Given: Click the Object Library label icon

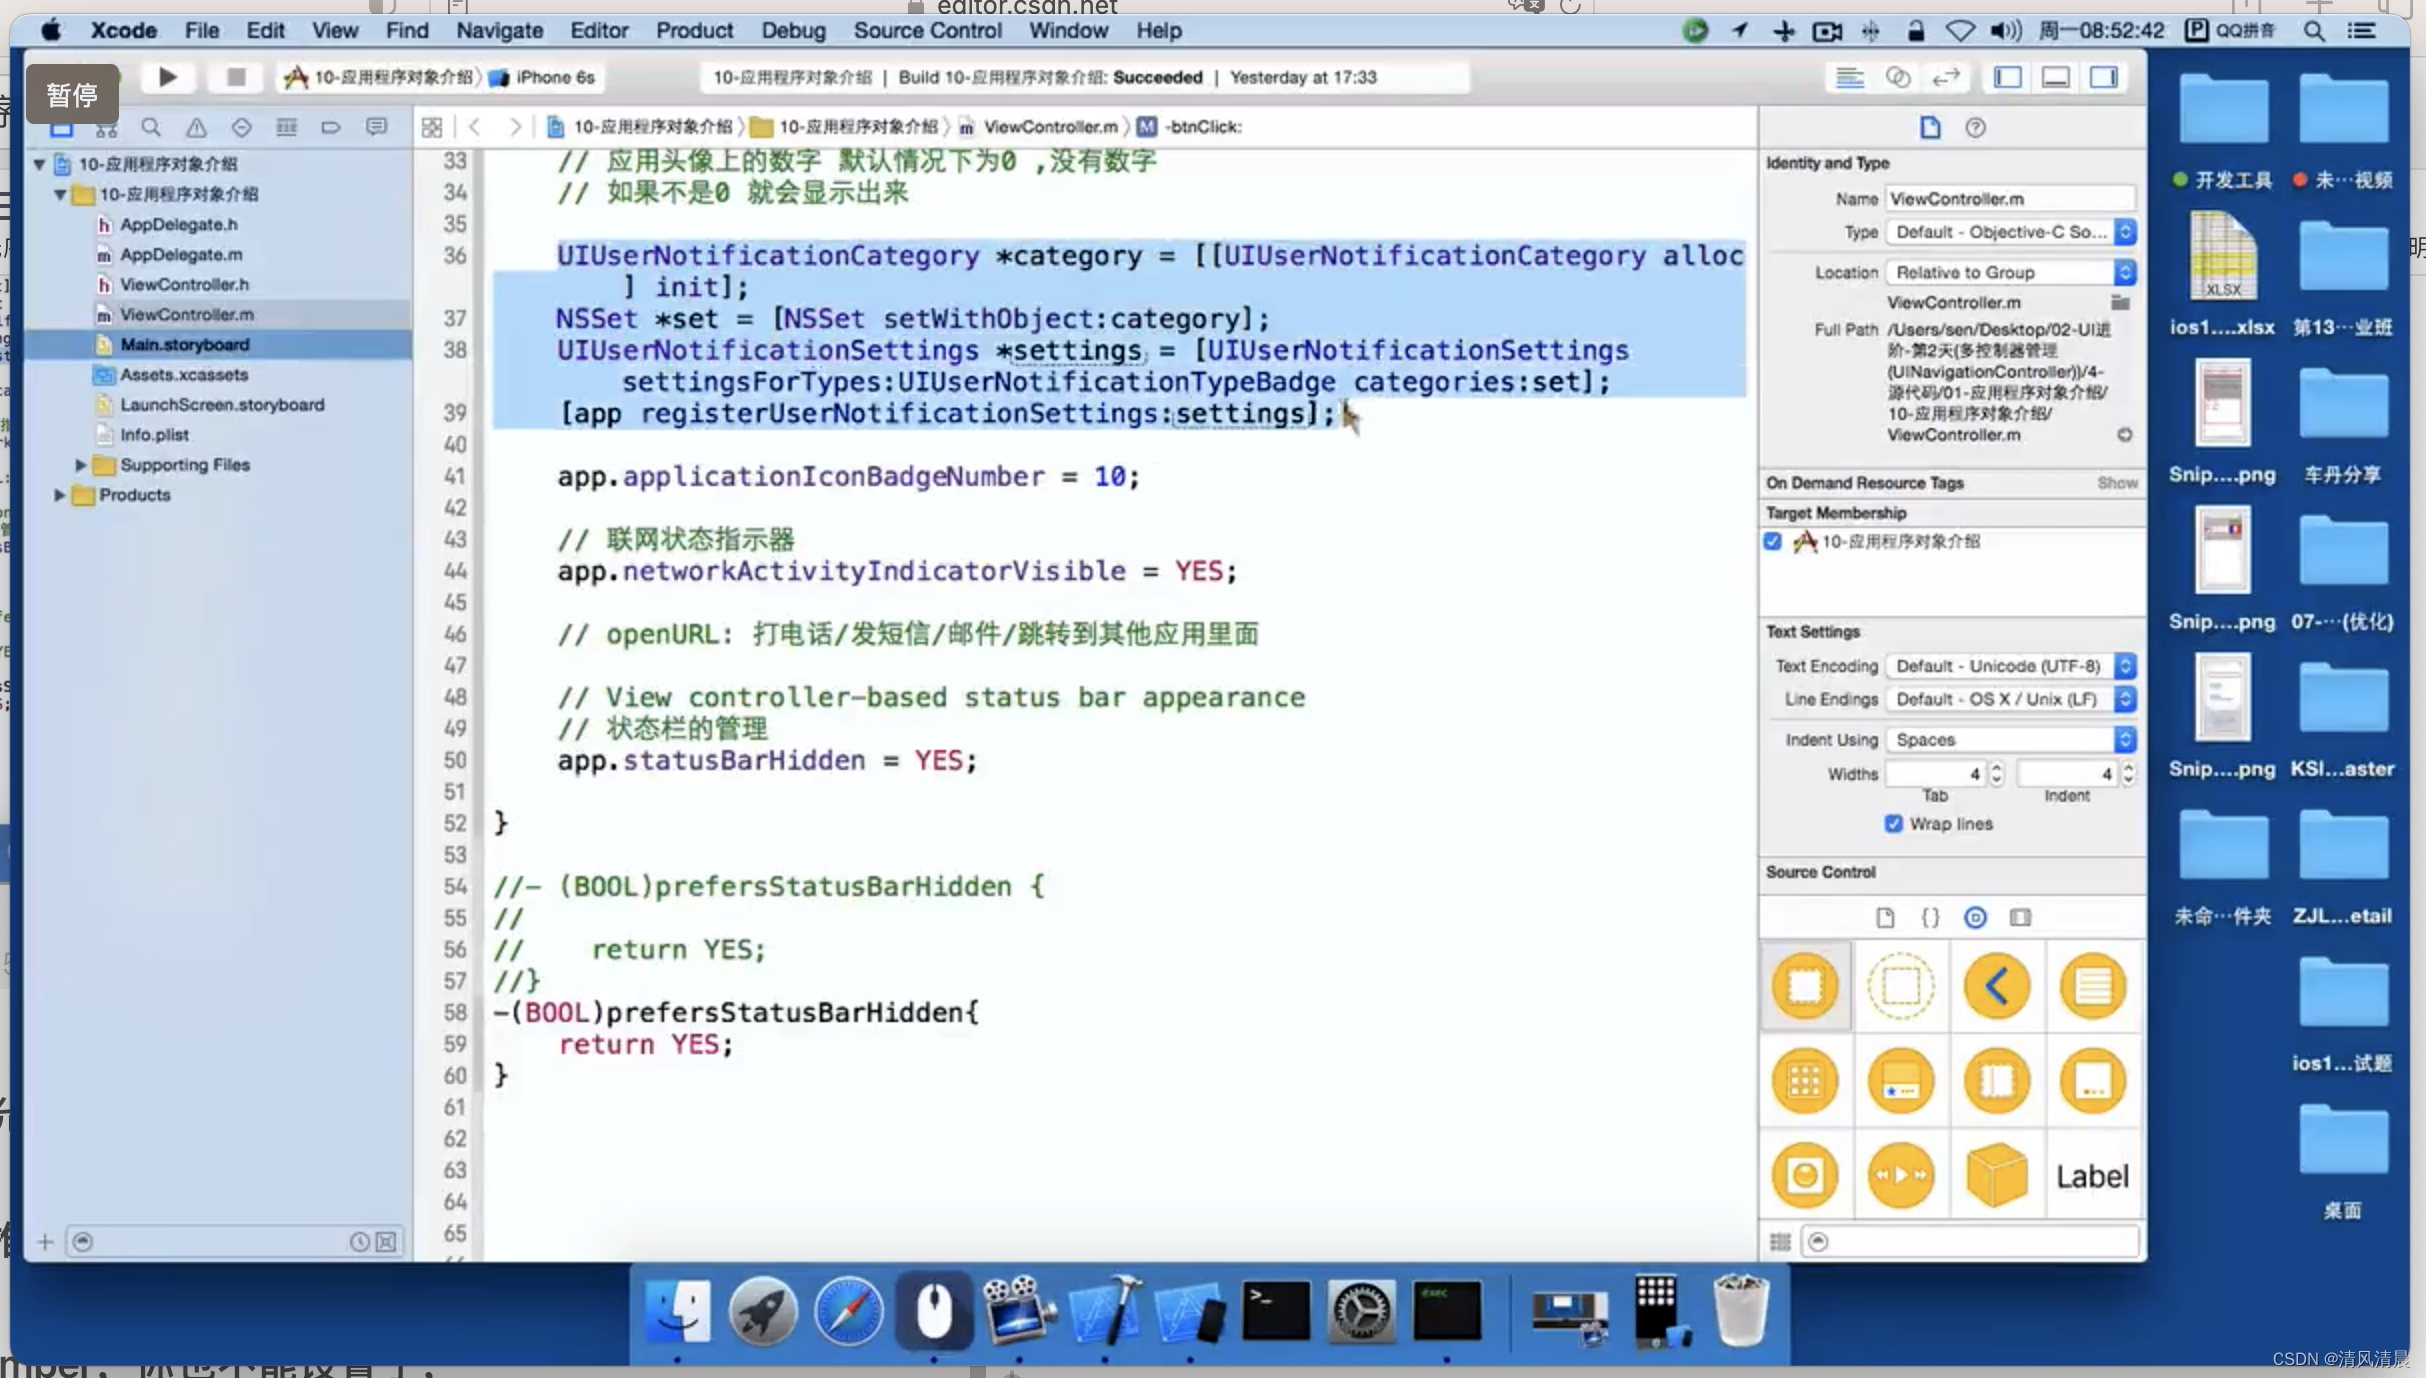Looking at the screenshot, I should coord(2089,1175).
